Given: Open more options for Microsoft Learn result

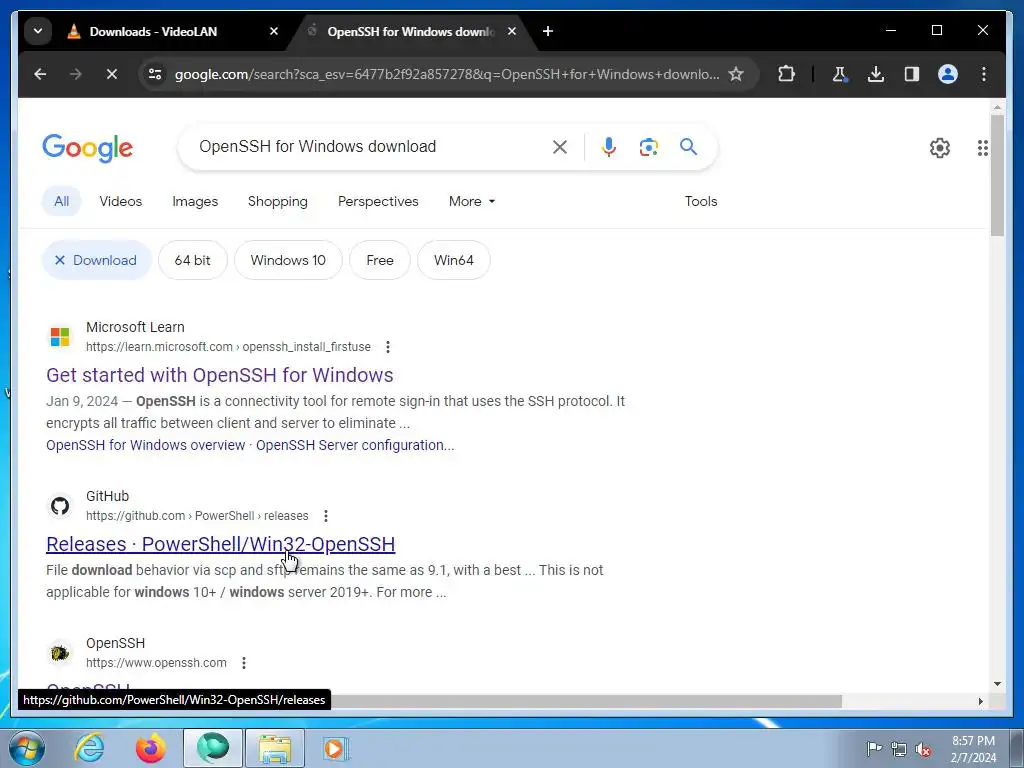Looking at the screenshot, I should pos(388,347).
